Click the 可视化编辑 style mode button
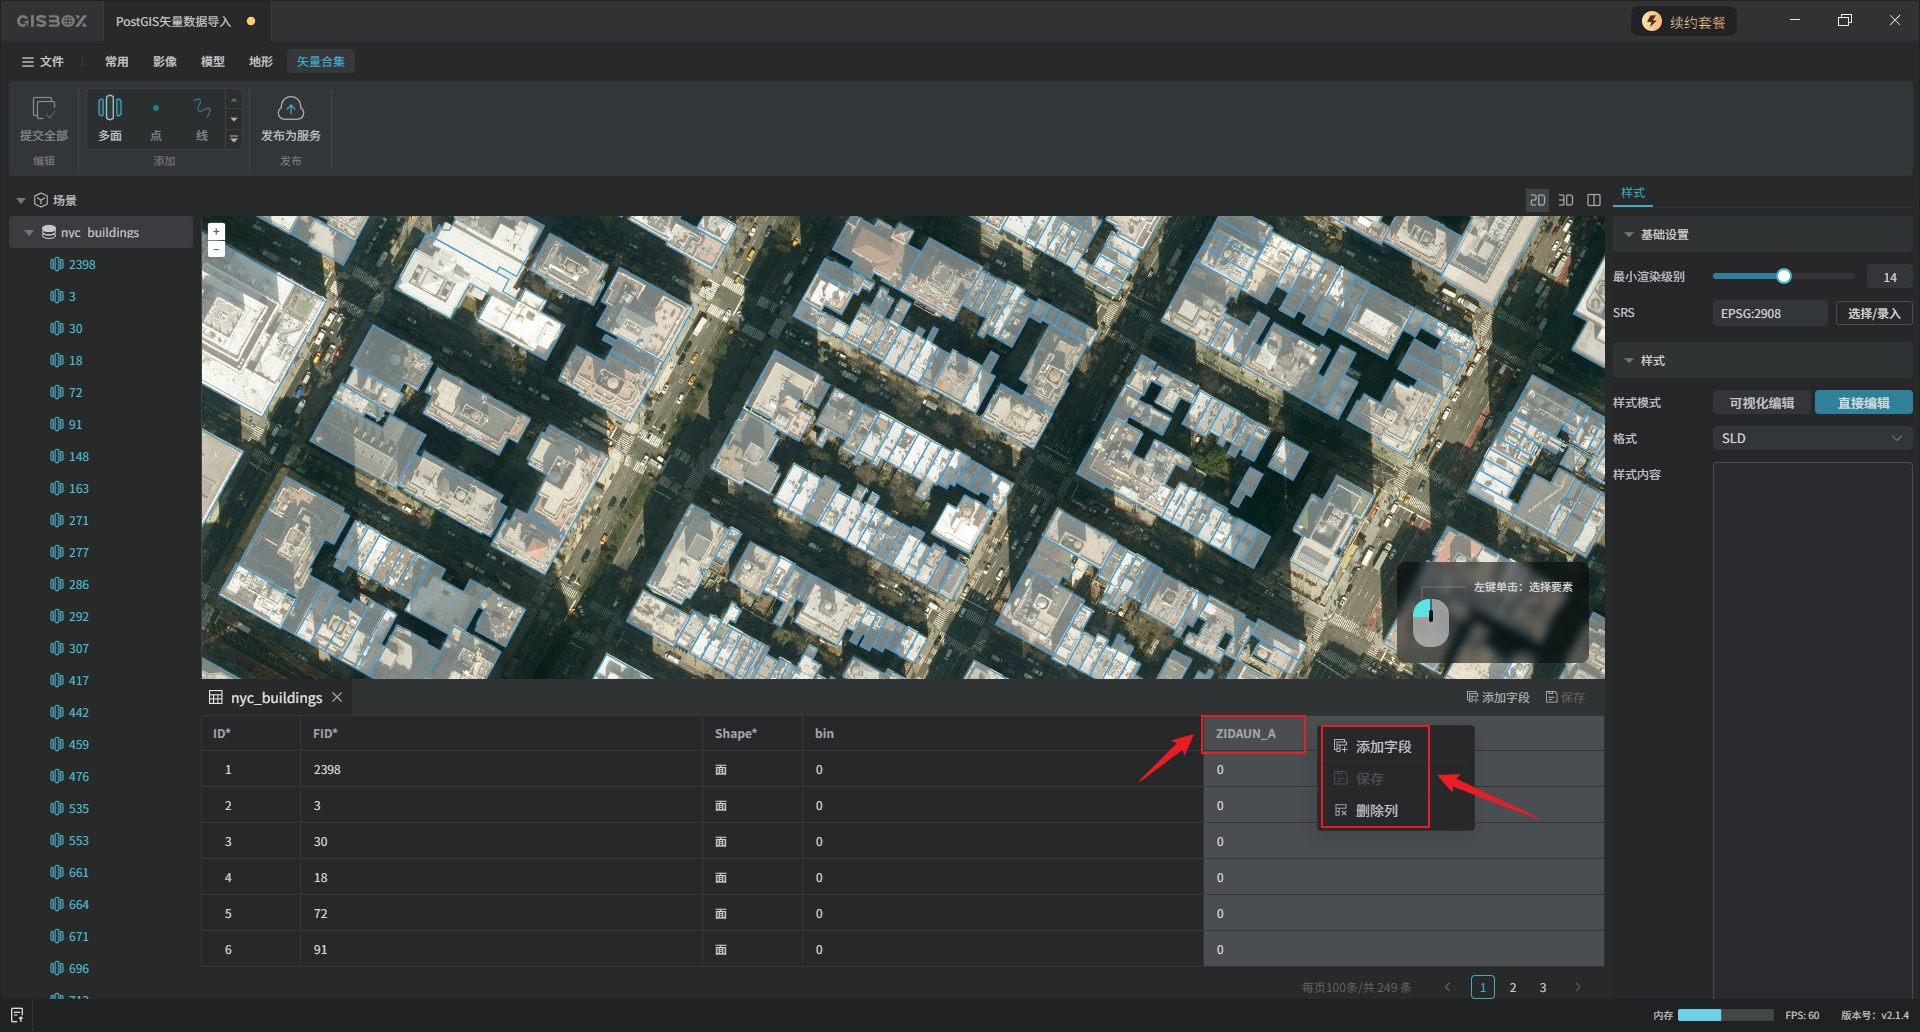This screenshot has width=1920, height=1032. (1761, 403)
